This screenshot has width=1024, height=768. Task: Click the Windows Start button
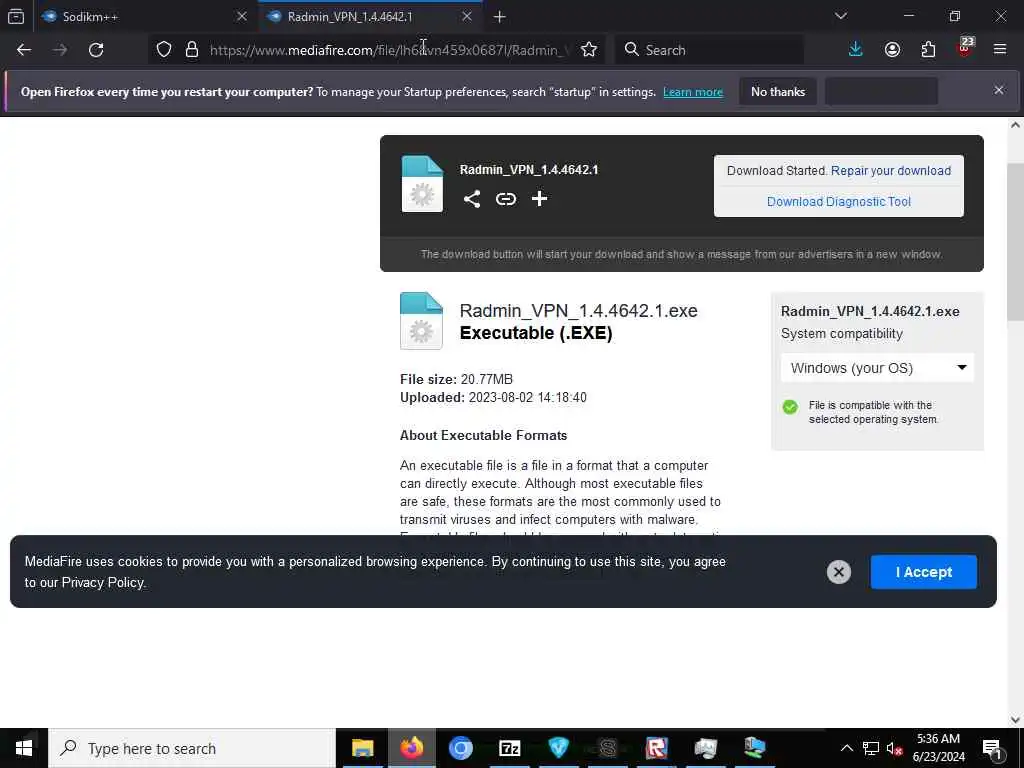coord(24,748)
